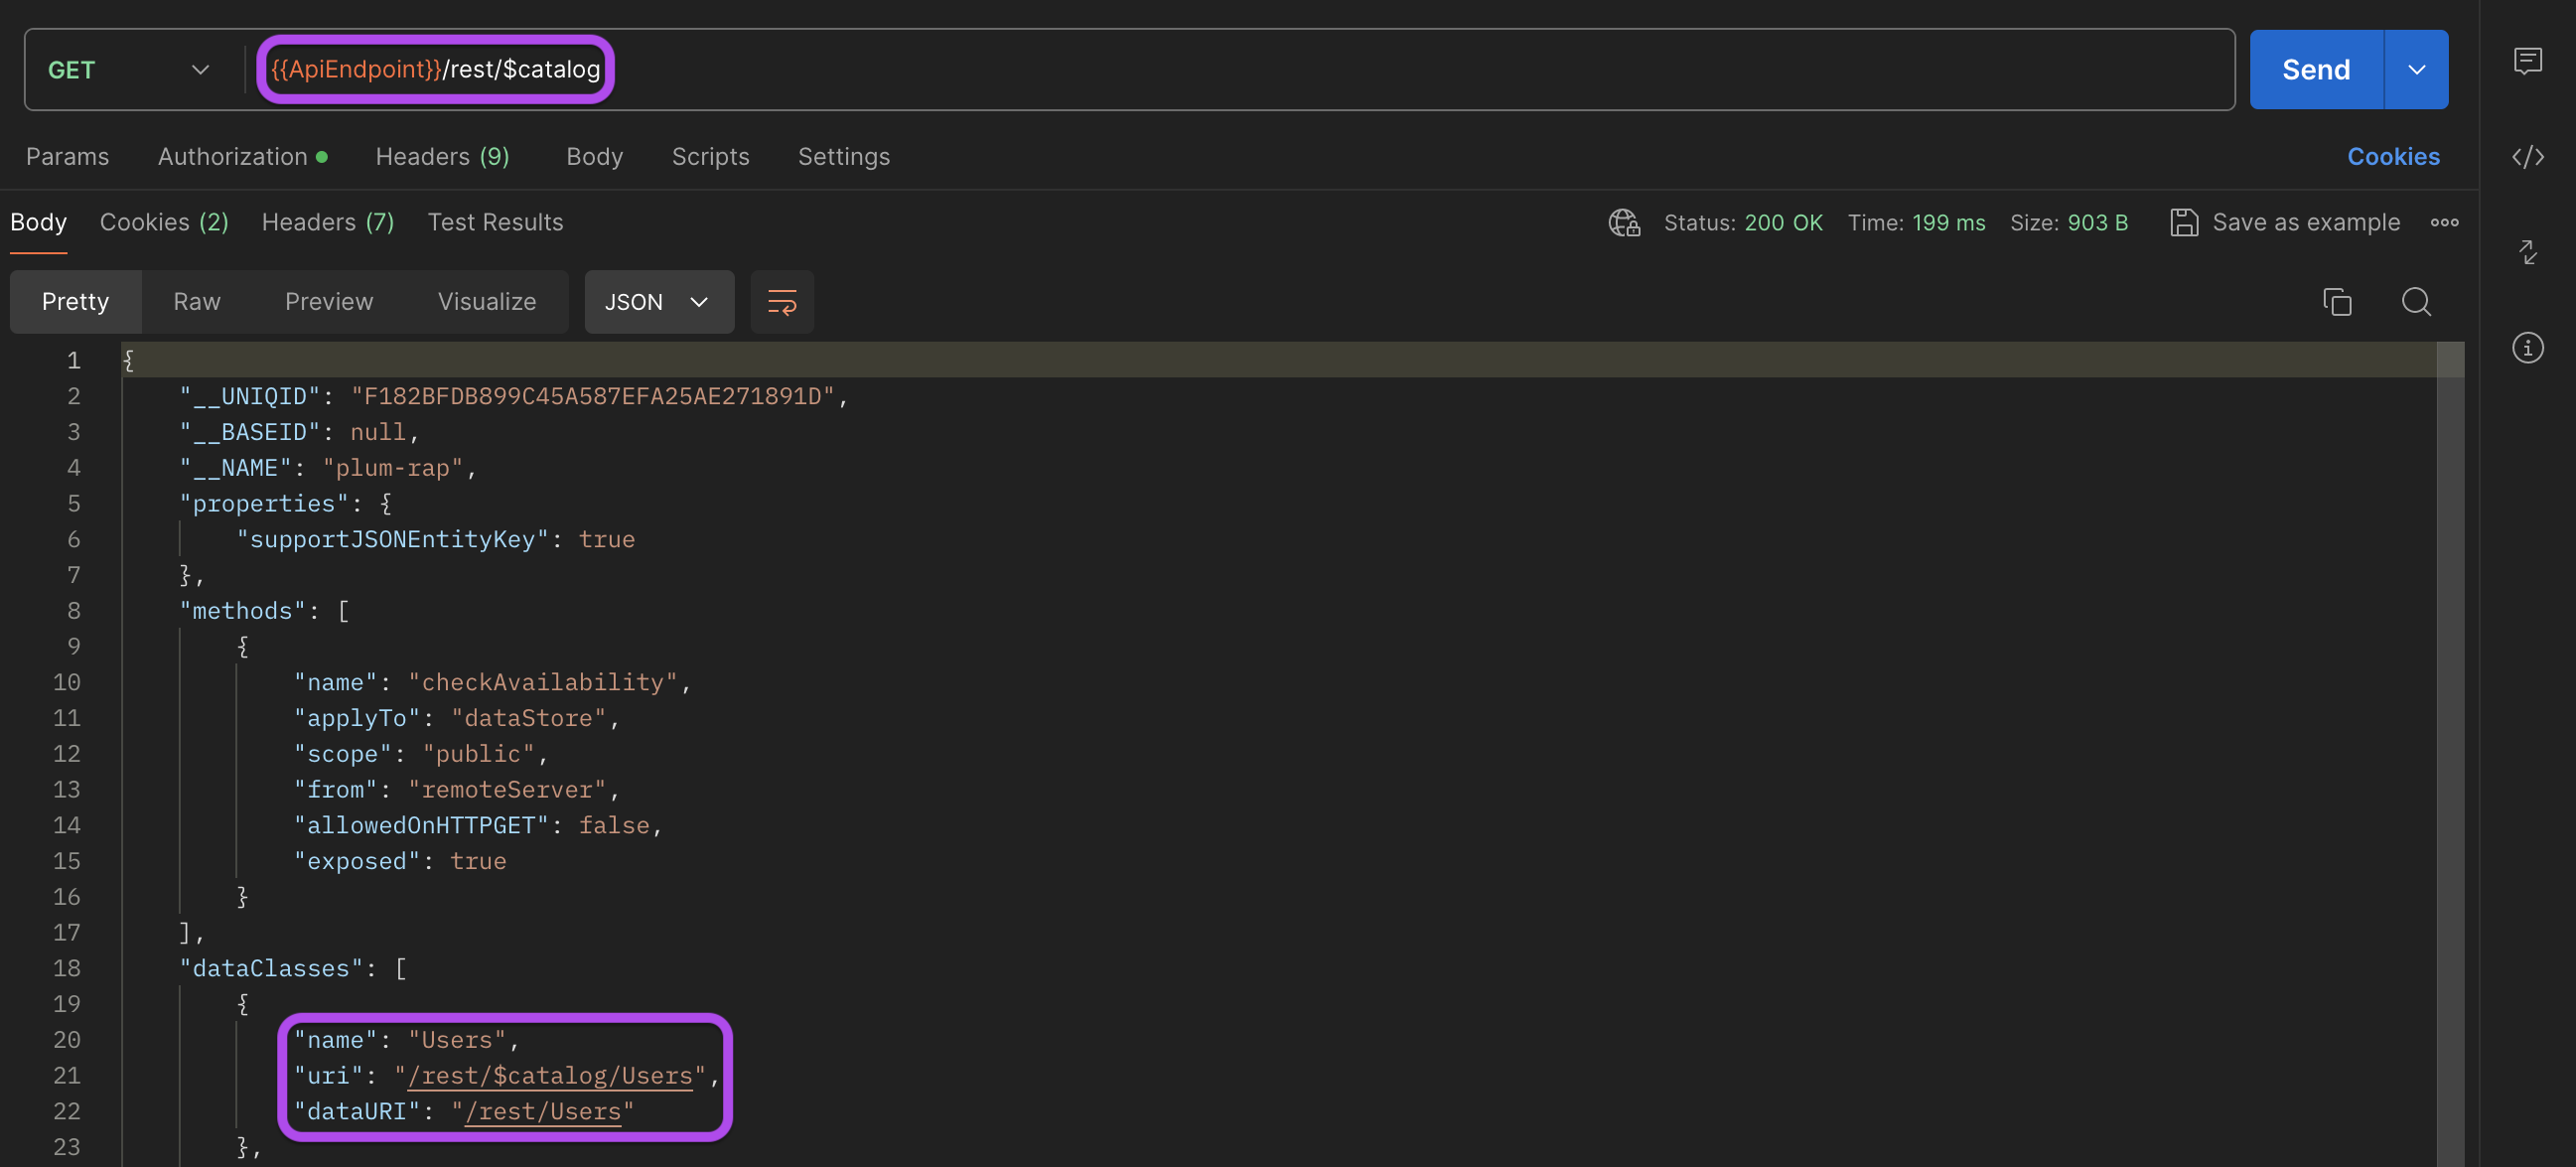Search the response using the magnifier icon
Image resolution: width=2576 pixels, height=1167 pixels.
pos(2415,301)
